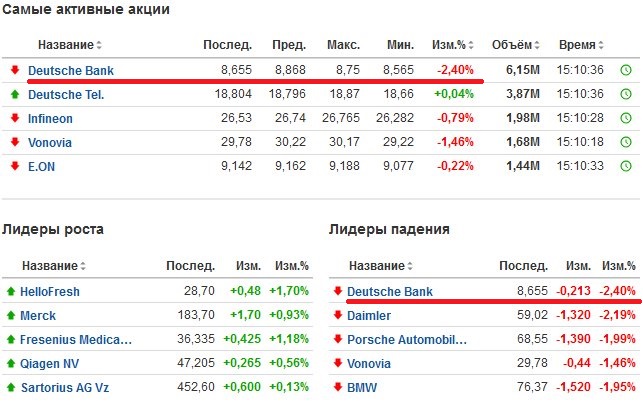Screen dimensions: 643x403
Task: Click the clock icon in E.ON row
Action: tap(626, 166)
